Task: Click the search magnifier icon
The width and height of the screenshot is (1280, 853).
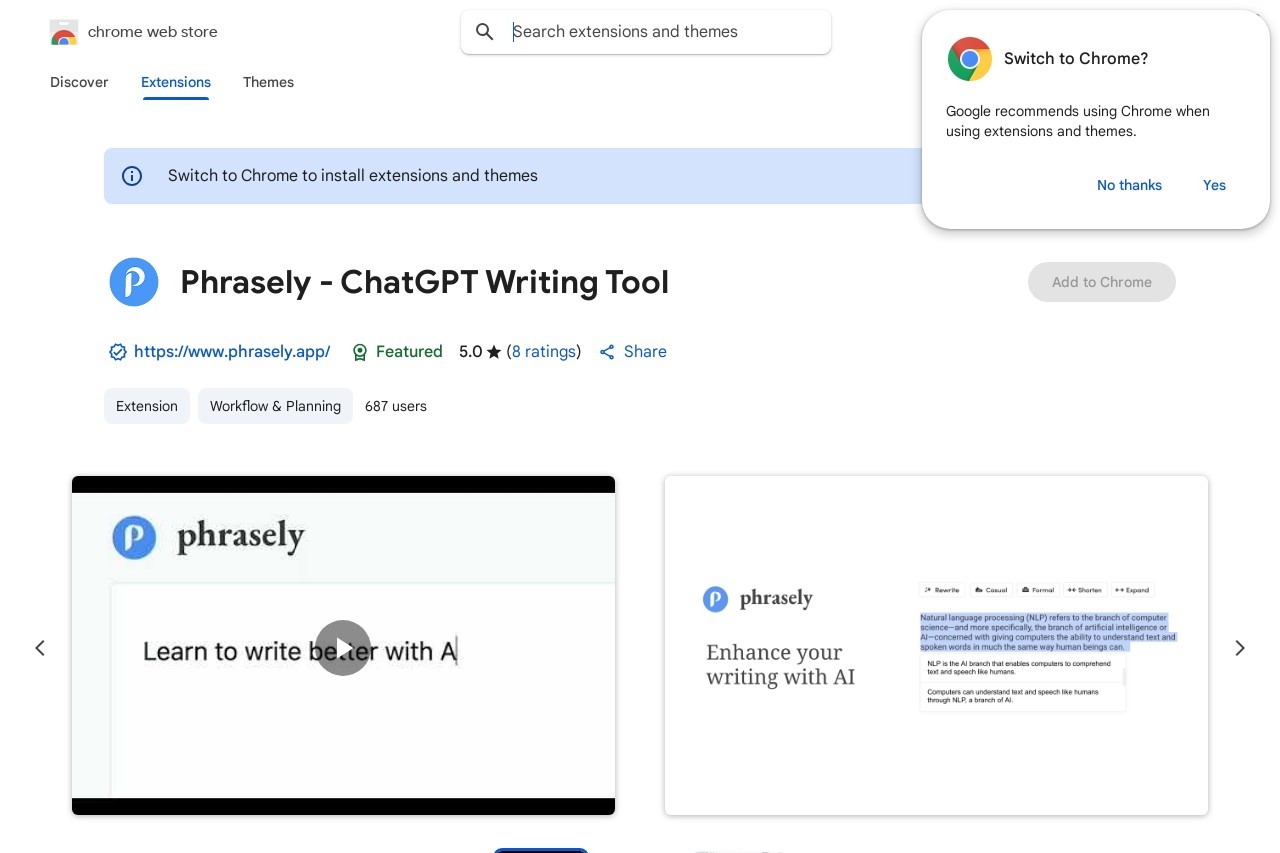Action: 485,32
